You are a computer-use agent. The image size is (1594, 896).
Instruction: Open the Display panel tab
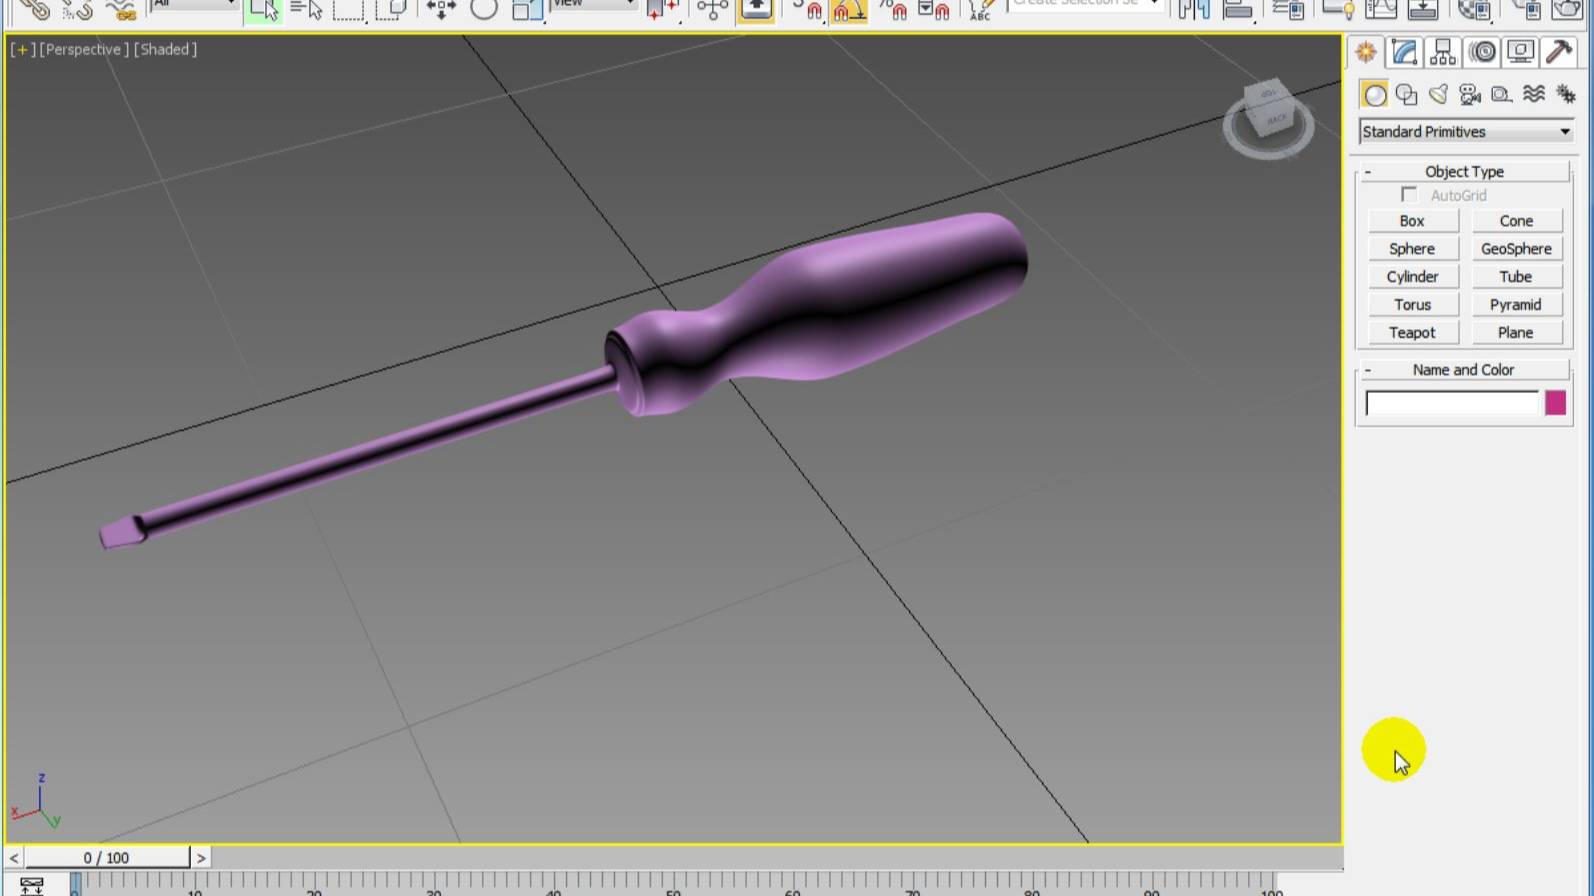[x=1520, y=52]
